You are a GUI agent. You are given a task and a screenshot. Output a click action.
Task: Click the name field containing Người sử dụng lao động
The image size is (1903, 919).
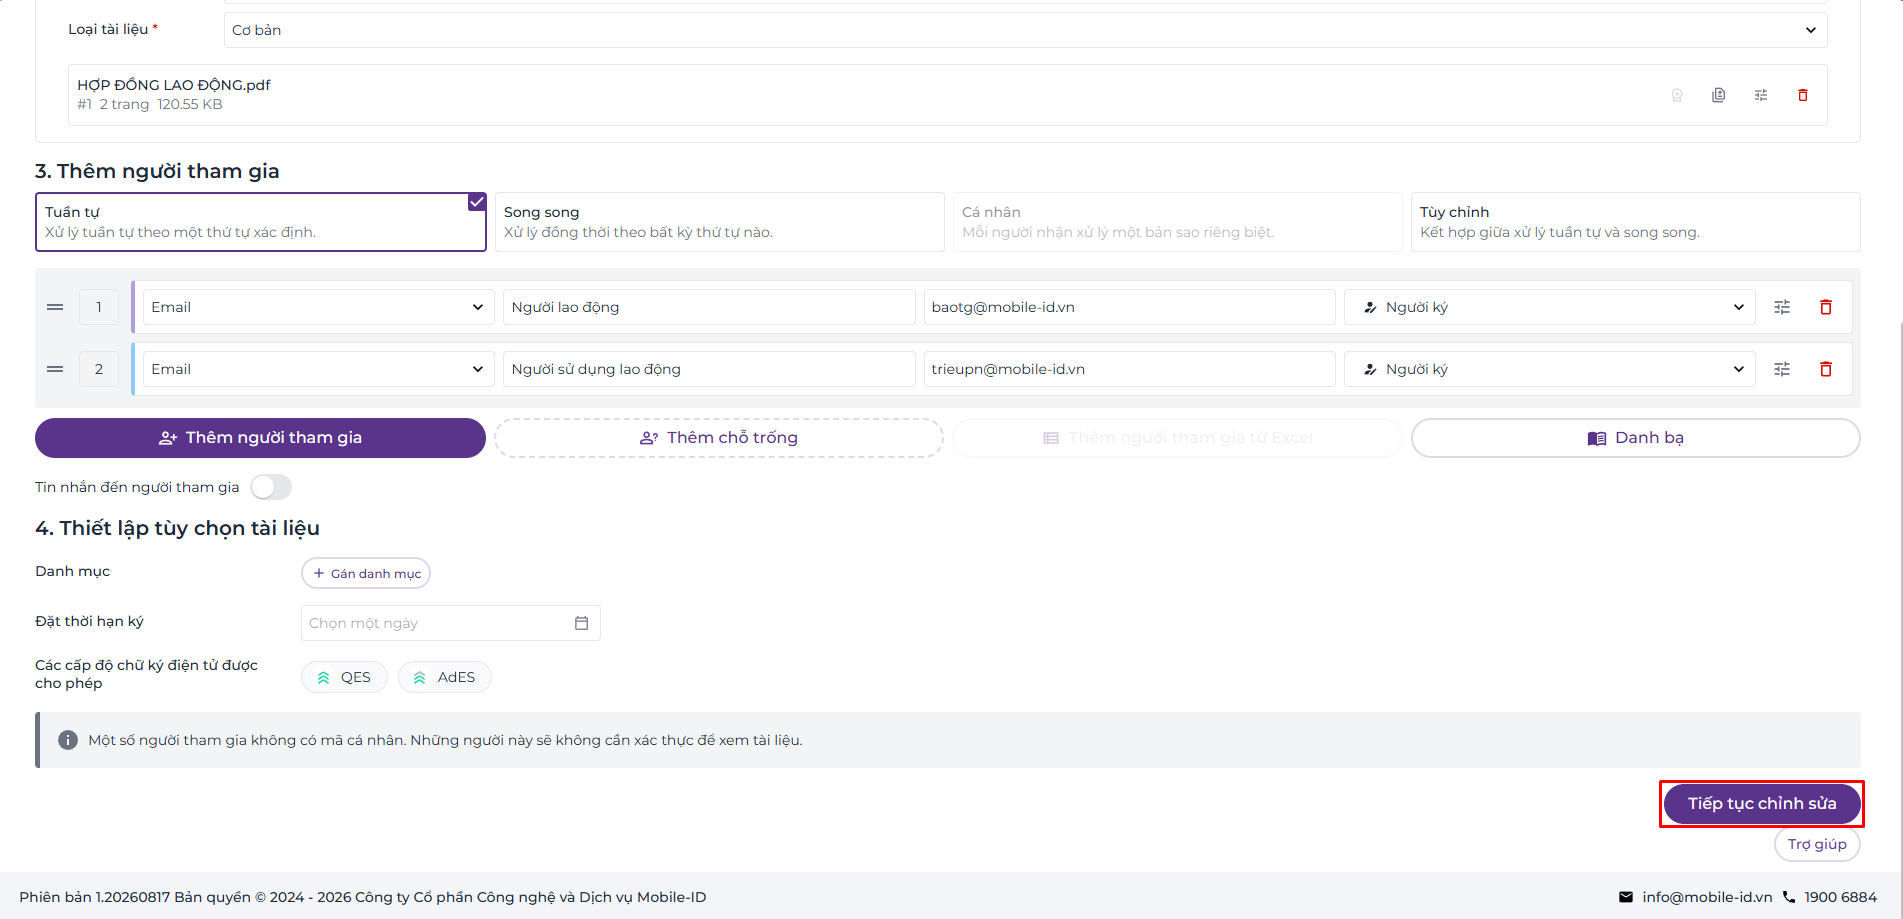coord(709,369)
